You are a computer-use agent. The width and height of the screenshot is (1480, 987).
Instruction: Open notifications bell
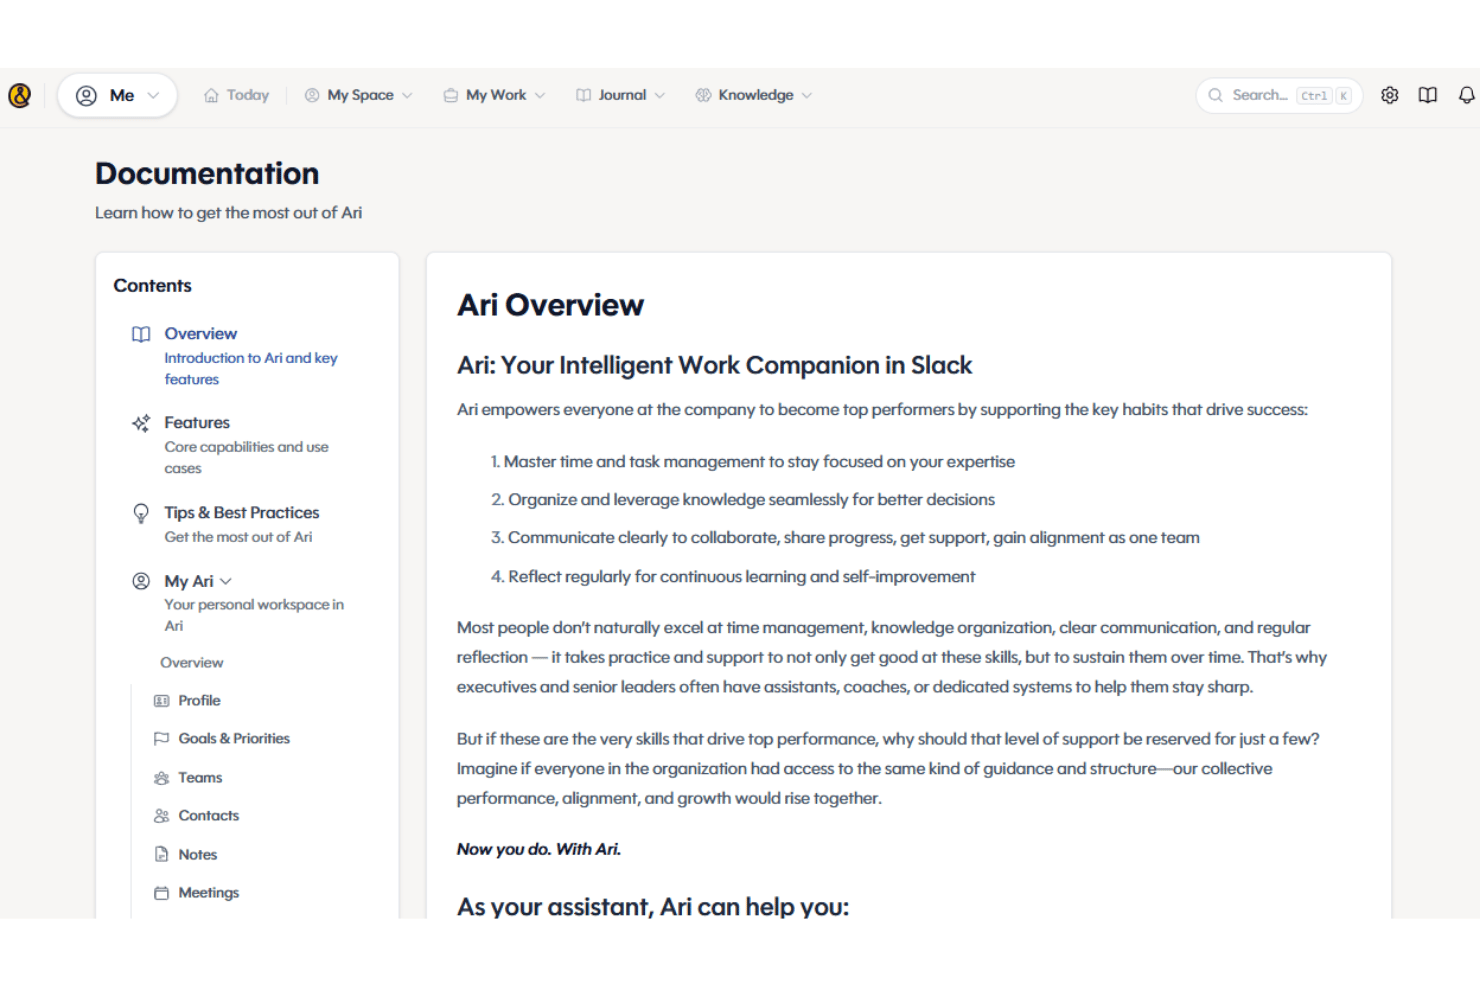pyautogui.click(x=1467, y=95)
